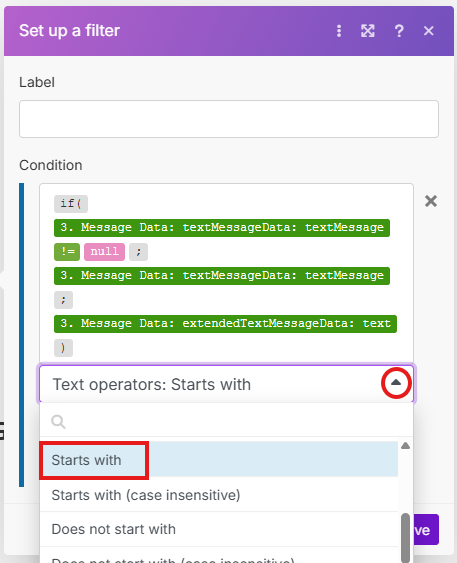Open the three-dot options menu in header
457x563 pixels.
(x=339, y=31)
